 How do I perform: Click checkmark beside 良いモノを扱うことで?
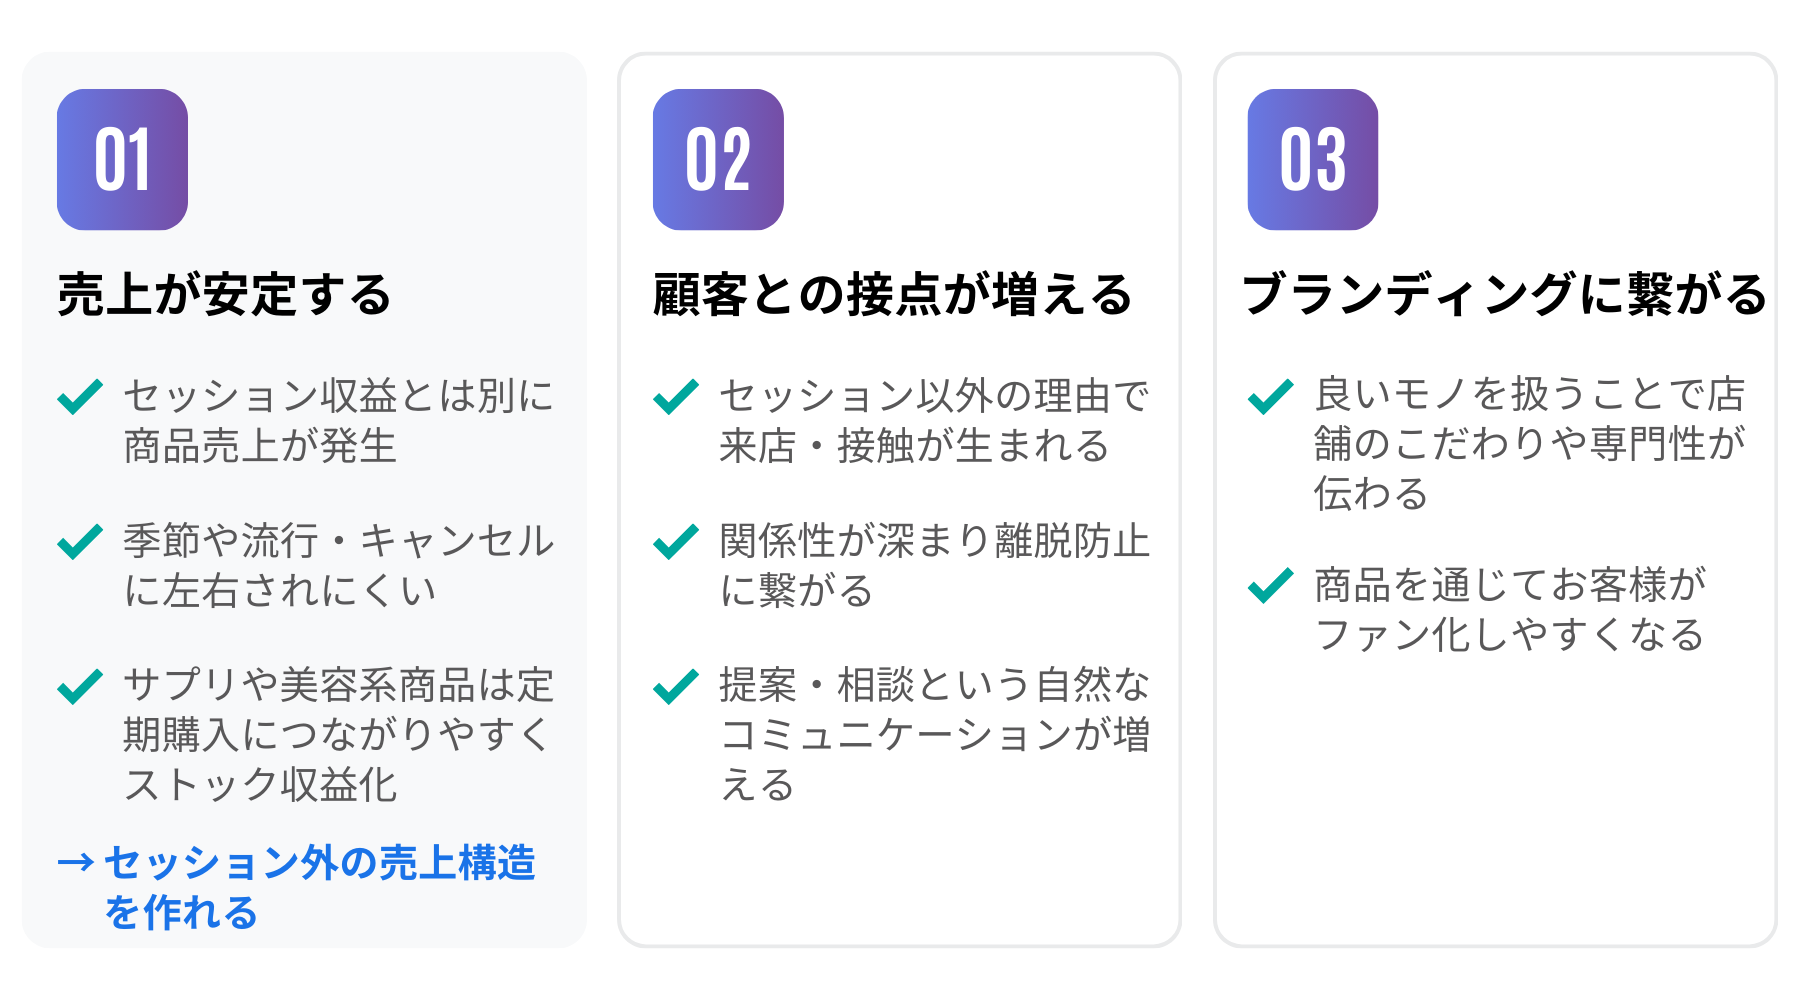(x=1271, y=397)
